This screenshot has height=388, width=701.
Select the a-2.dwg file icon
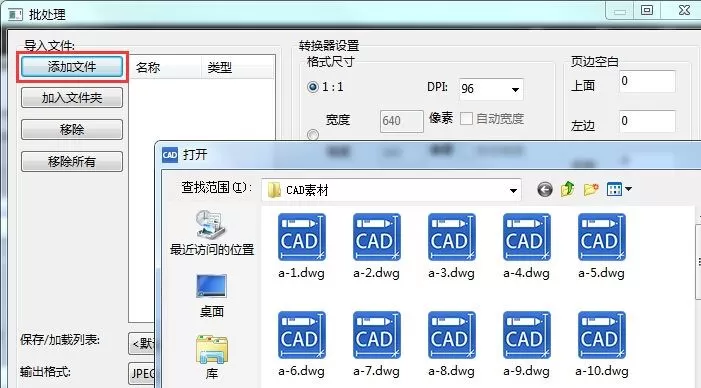pyautogui.click(x=377, y=237)
